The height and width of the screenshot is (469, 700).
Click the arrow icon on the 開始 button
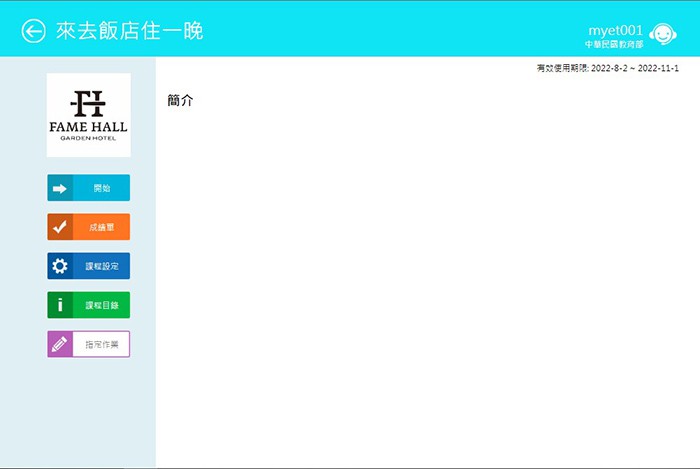click(x=60, y=188)
